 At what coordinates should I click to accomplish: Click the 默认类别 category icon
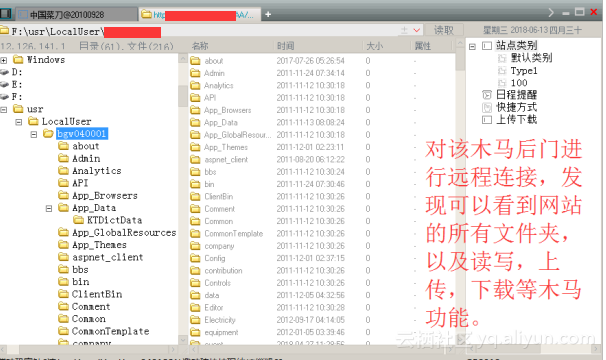click(502, 58)
